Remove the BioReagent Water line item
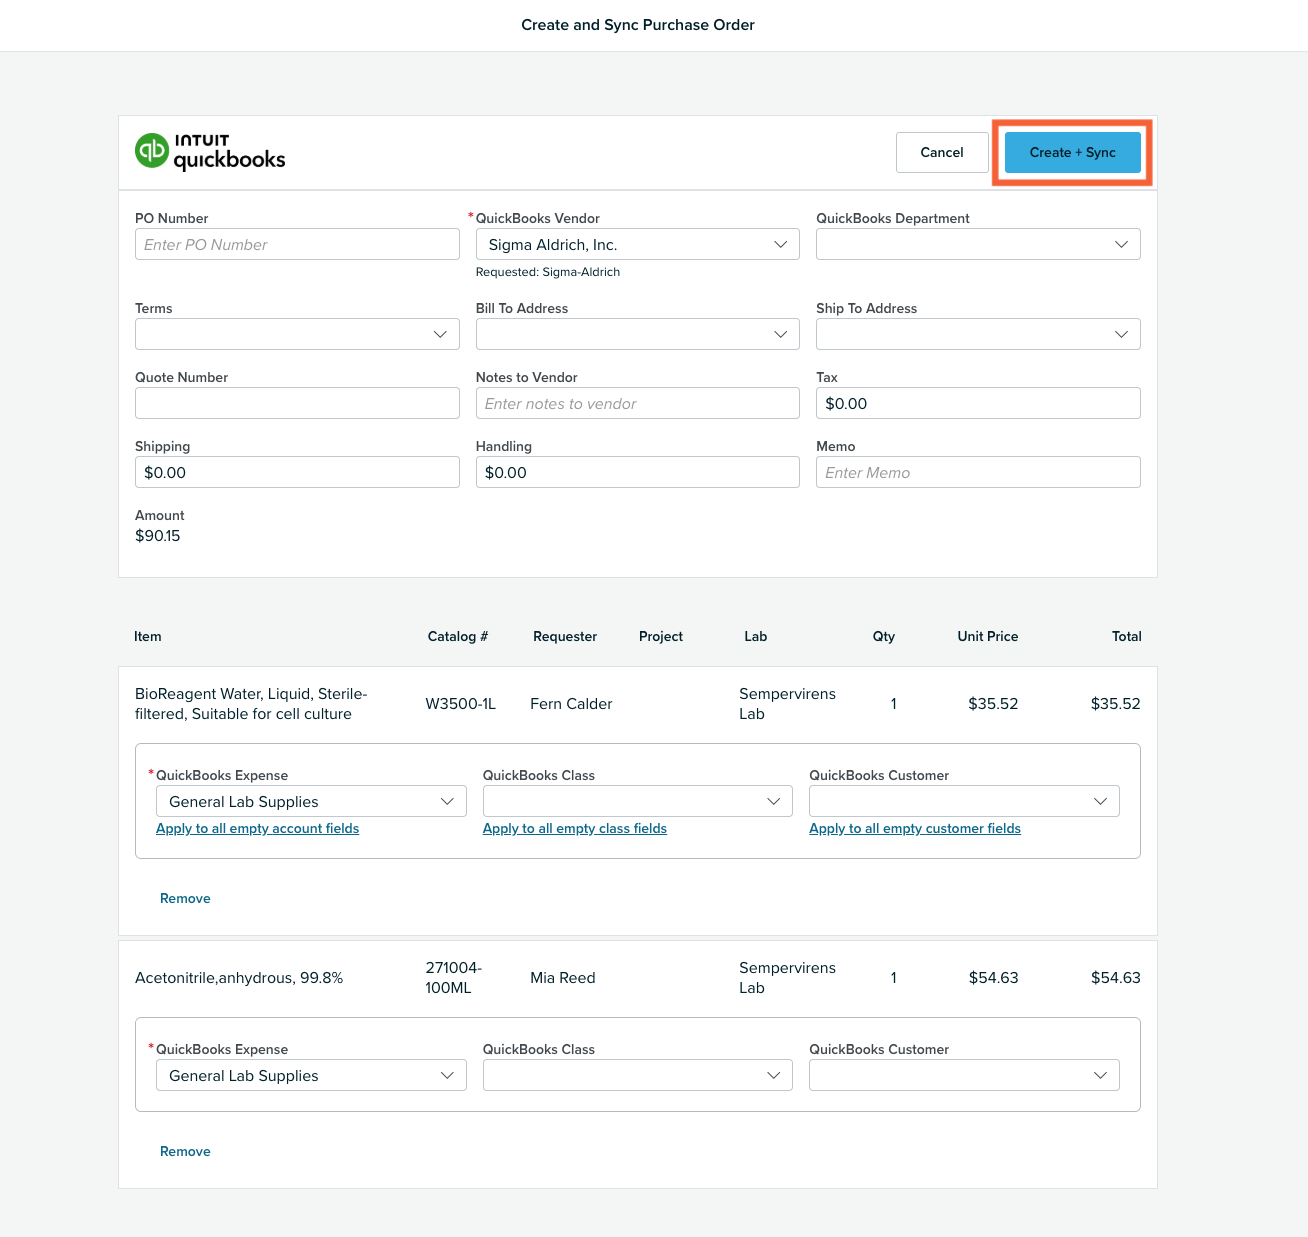The height and width of the screenshot is (1237, 1308). (x=185, y=898)
